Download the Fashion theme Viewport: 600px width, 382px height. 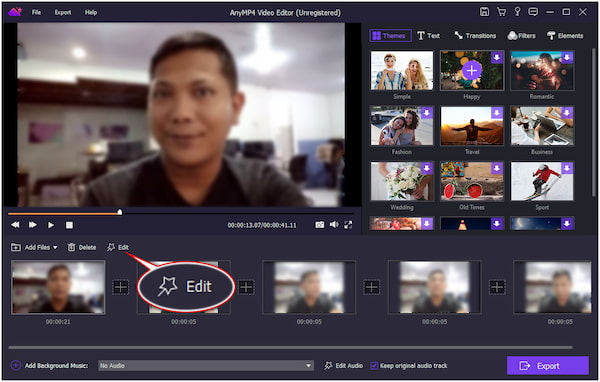[427, 113]
